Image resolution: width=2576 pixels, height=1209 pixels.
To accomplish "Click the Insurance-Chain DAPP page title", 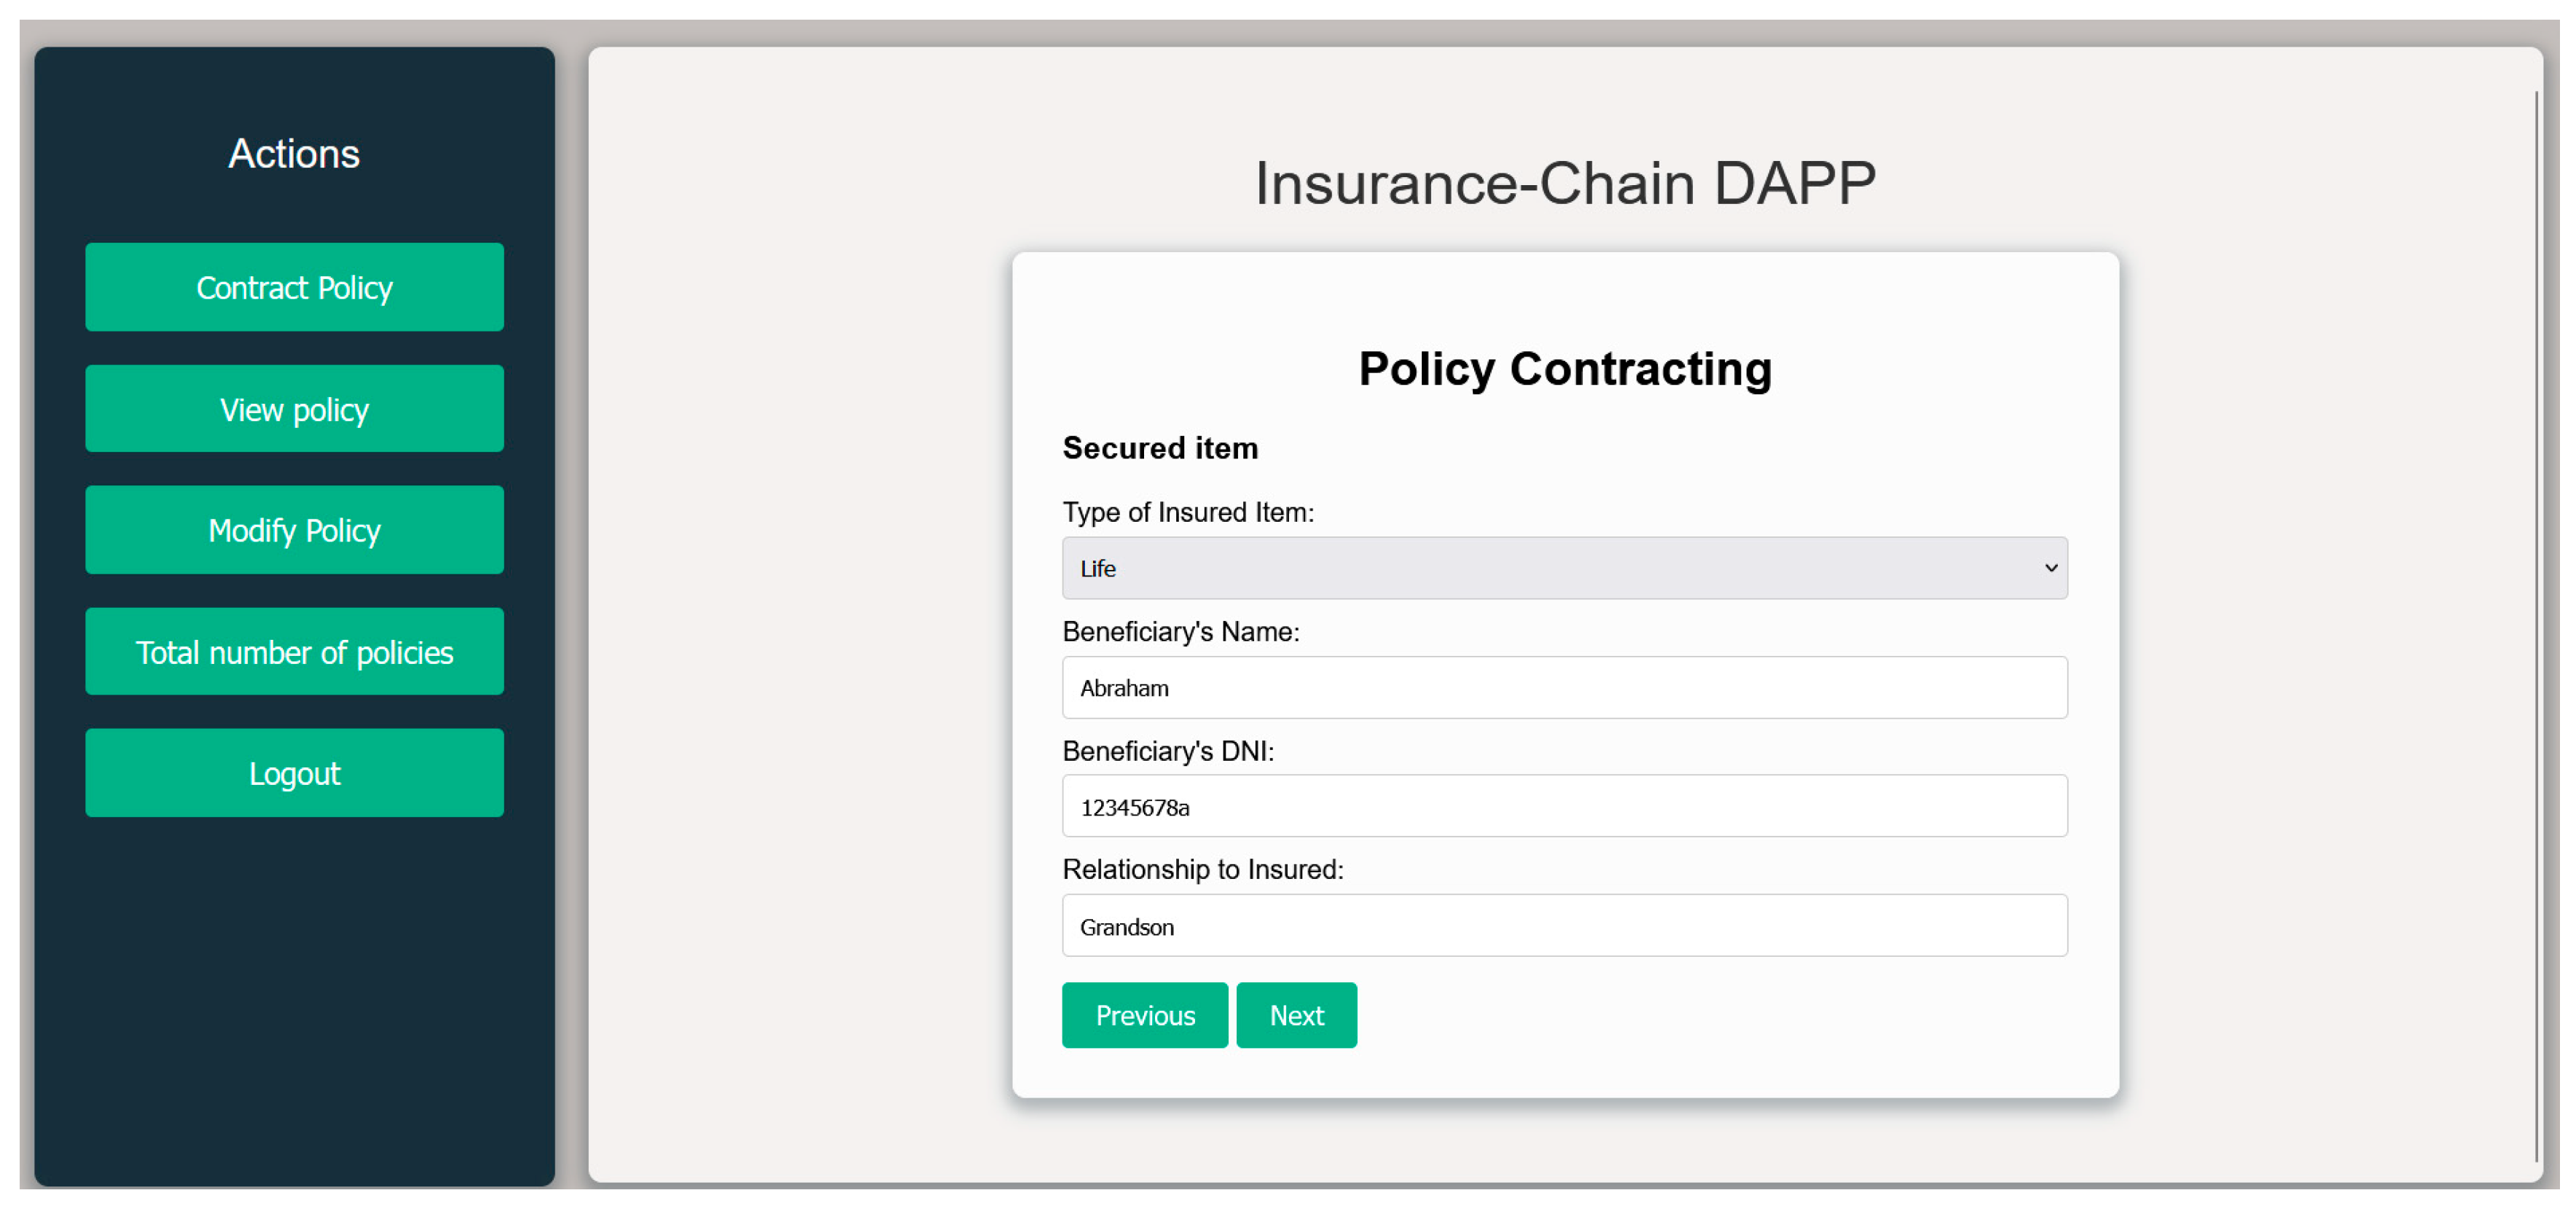I will click(1564, 184).
